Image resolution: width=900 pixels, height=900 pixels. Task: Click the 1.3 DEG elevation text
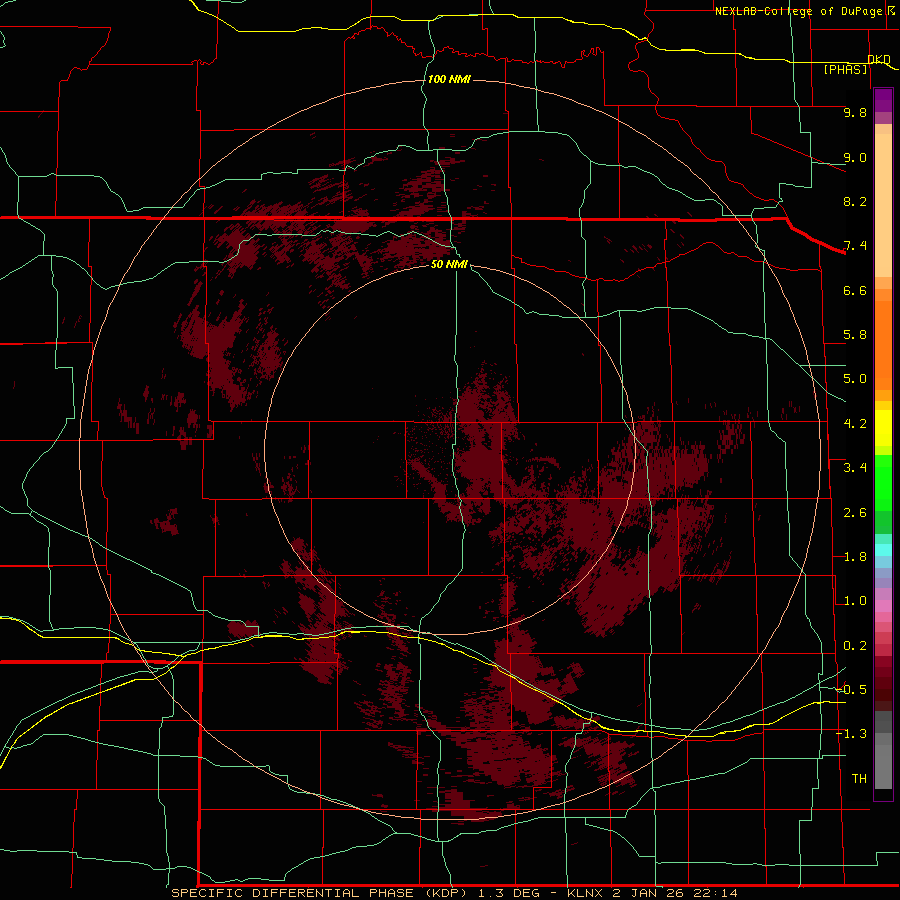point(511,893)
